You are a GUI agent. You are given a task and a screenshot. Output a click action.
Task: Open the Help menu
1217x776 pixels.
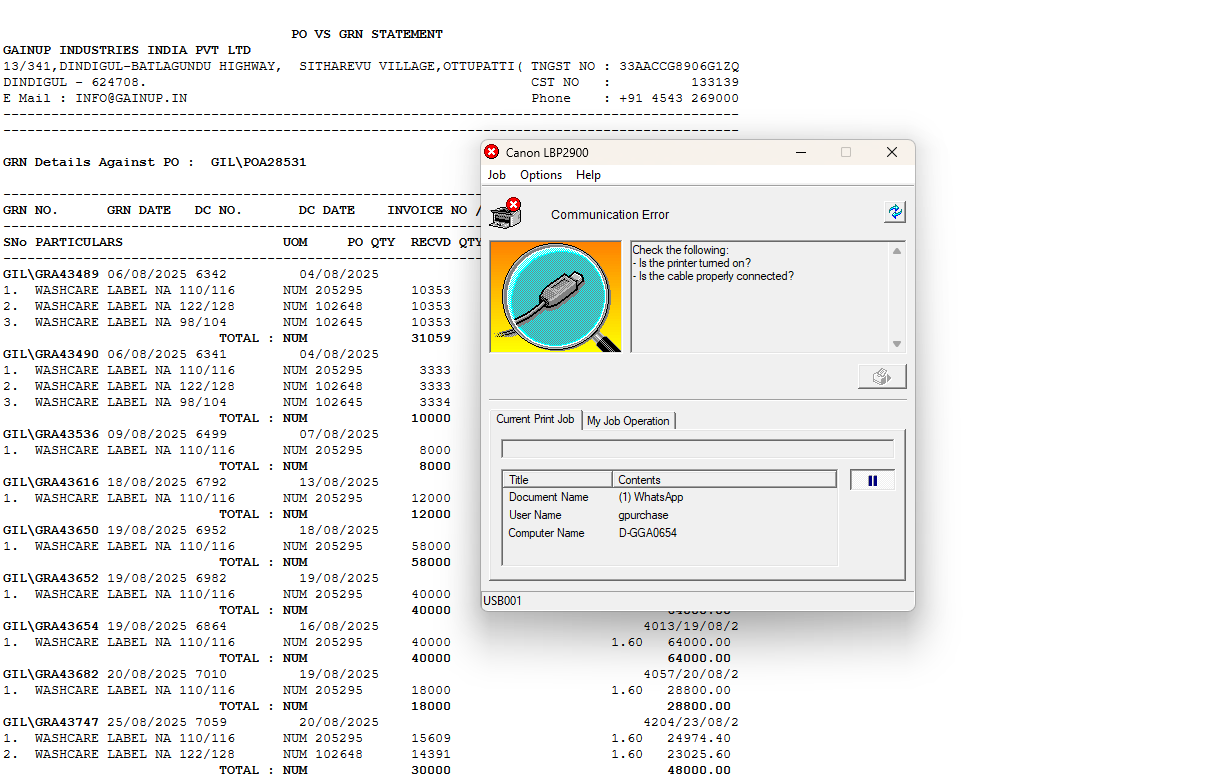[588, 175]
